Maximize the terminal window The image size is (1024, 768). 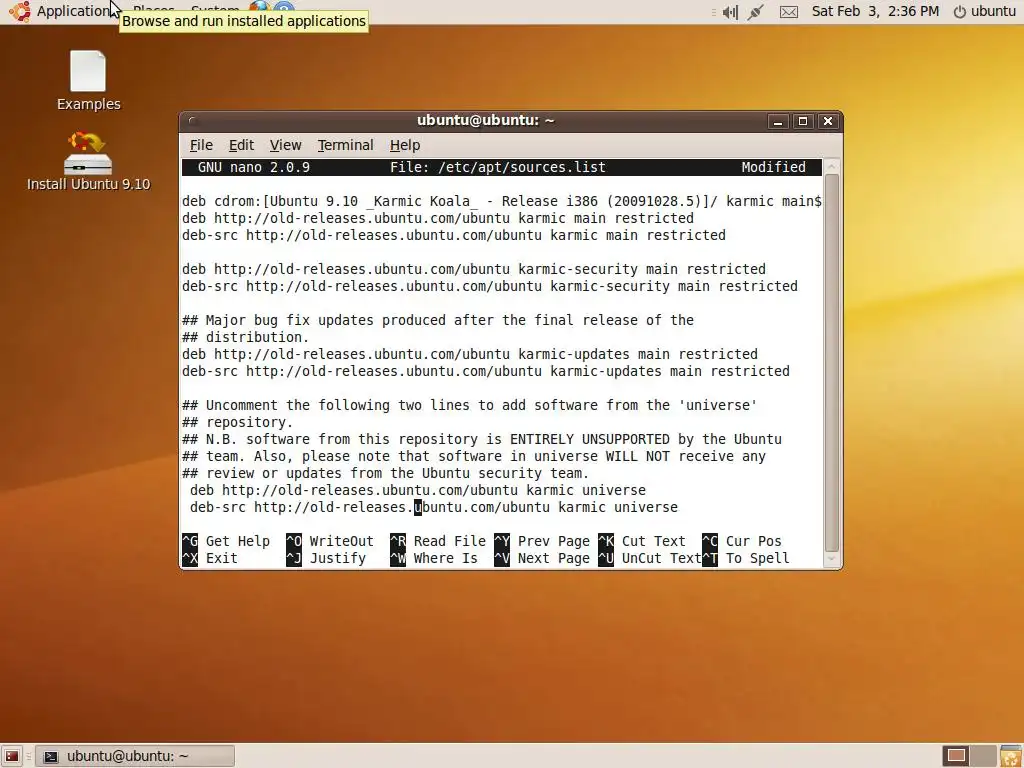point(803,121)
